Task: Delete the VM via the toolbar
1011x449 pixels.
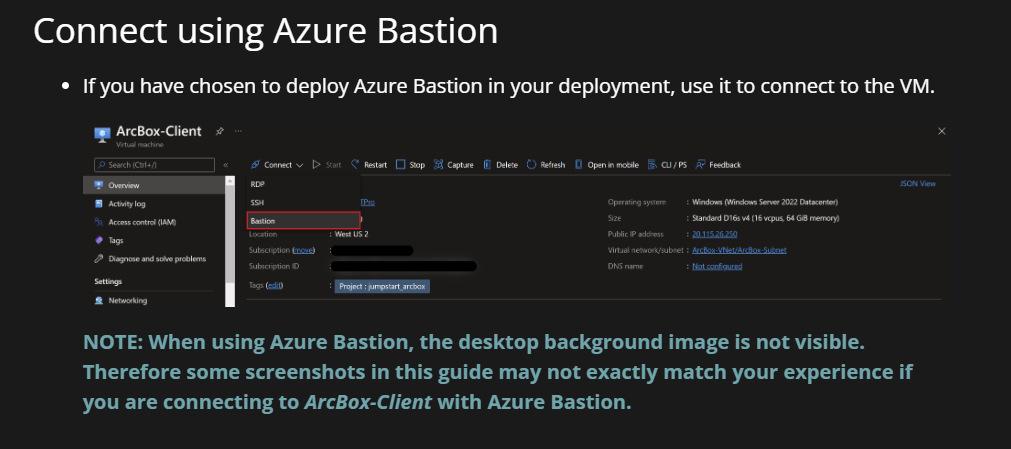Action: [x=501, y=165]
